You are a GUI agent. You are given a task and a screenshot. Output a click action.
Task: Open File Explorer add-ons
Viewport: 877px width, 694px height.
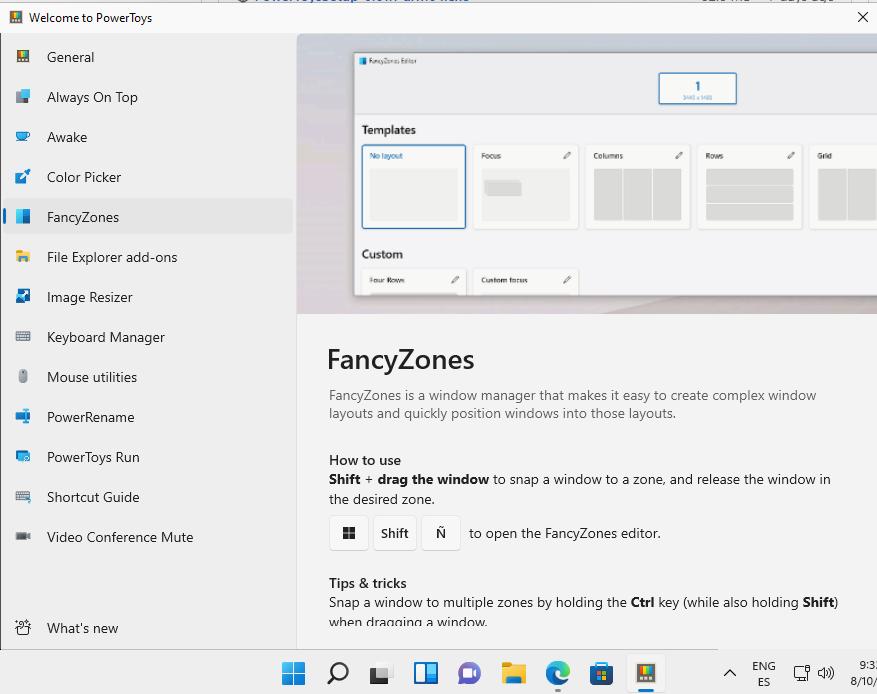point(114,257)
